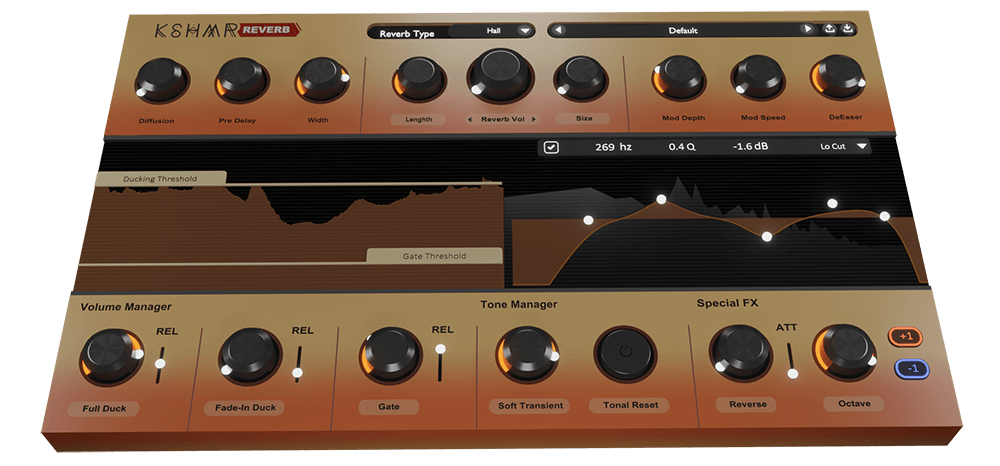Click the large Reverb Vol knob
The width and height of the screenshot is (1000, 466).
[x=500, y=75]
